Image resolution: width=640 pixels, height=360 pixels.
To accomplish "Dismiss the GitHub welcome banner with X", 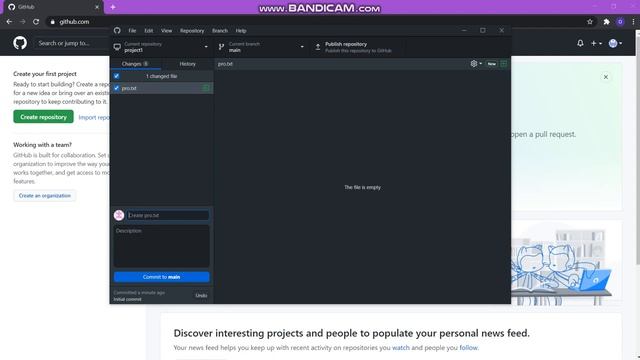I will (606, 77).
